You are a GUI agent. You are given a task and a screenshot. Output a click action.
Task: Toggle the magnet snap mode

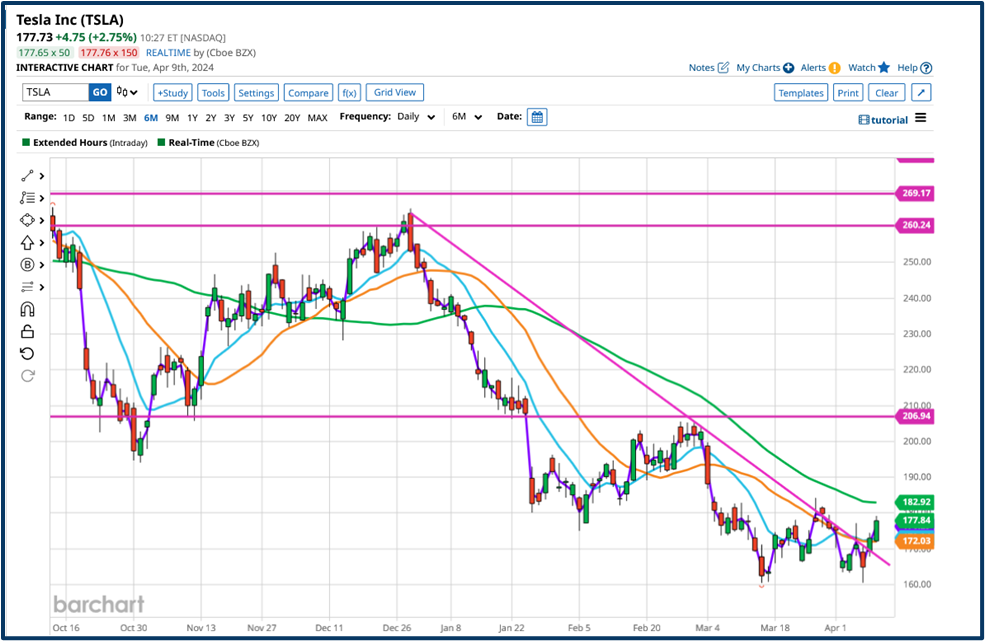coord(27,309)
